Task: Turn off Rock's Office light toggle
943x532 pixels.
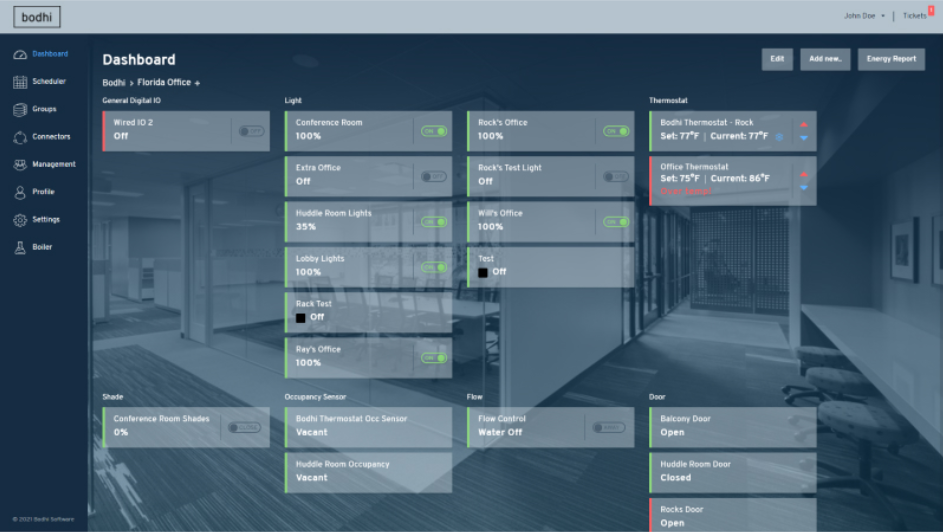Action: [x=616, y=131]
